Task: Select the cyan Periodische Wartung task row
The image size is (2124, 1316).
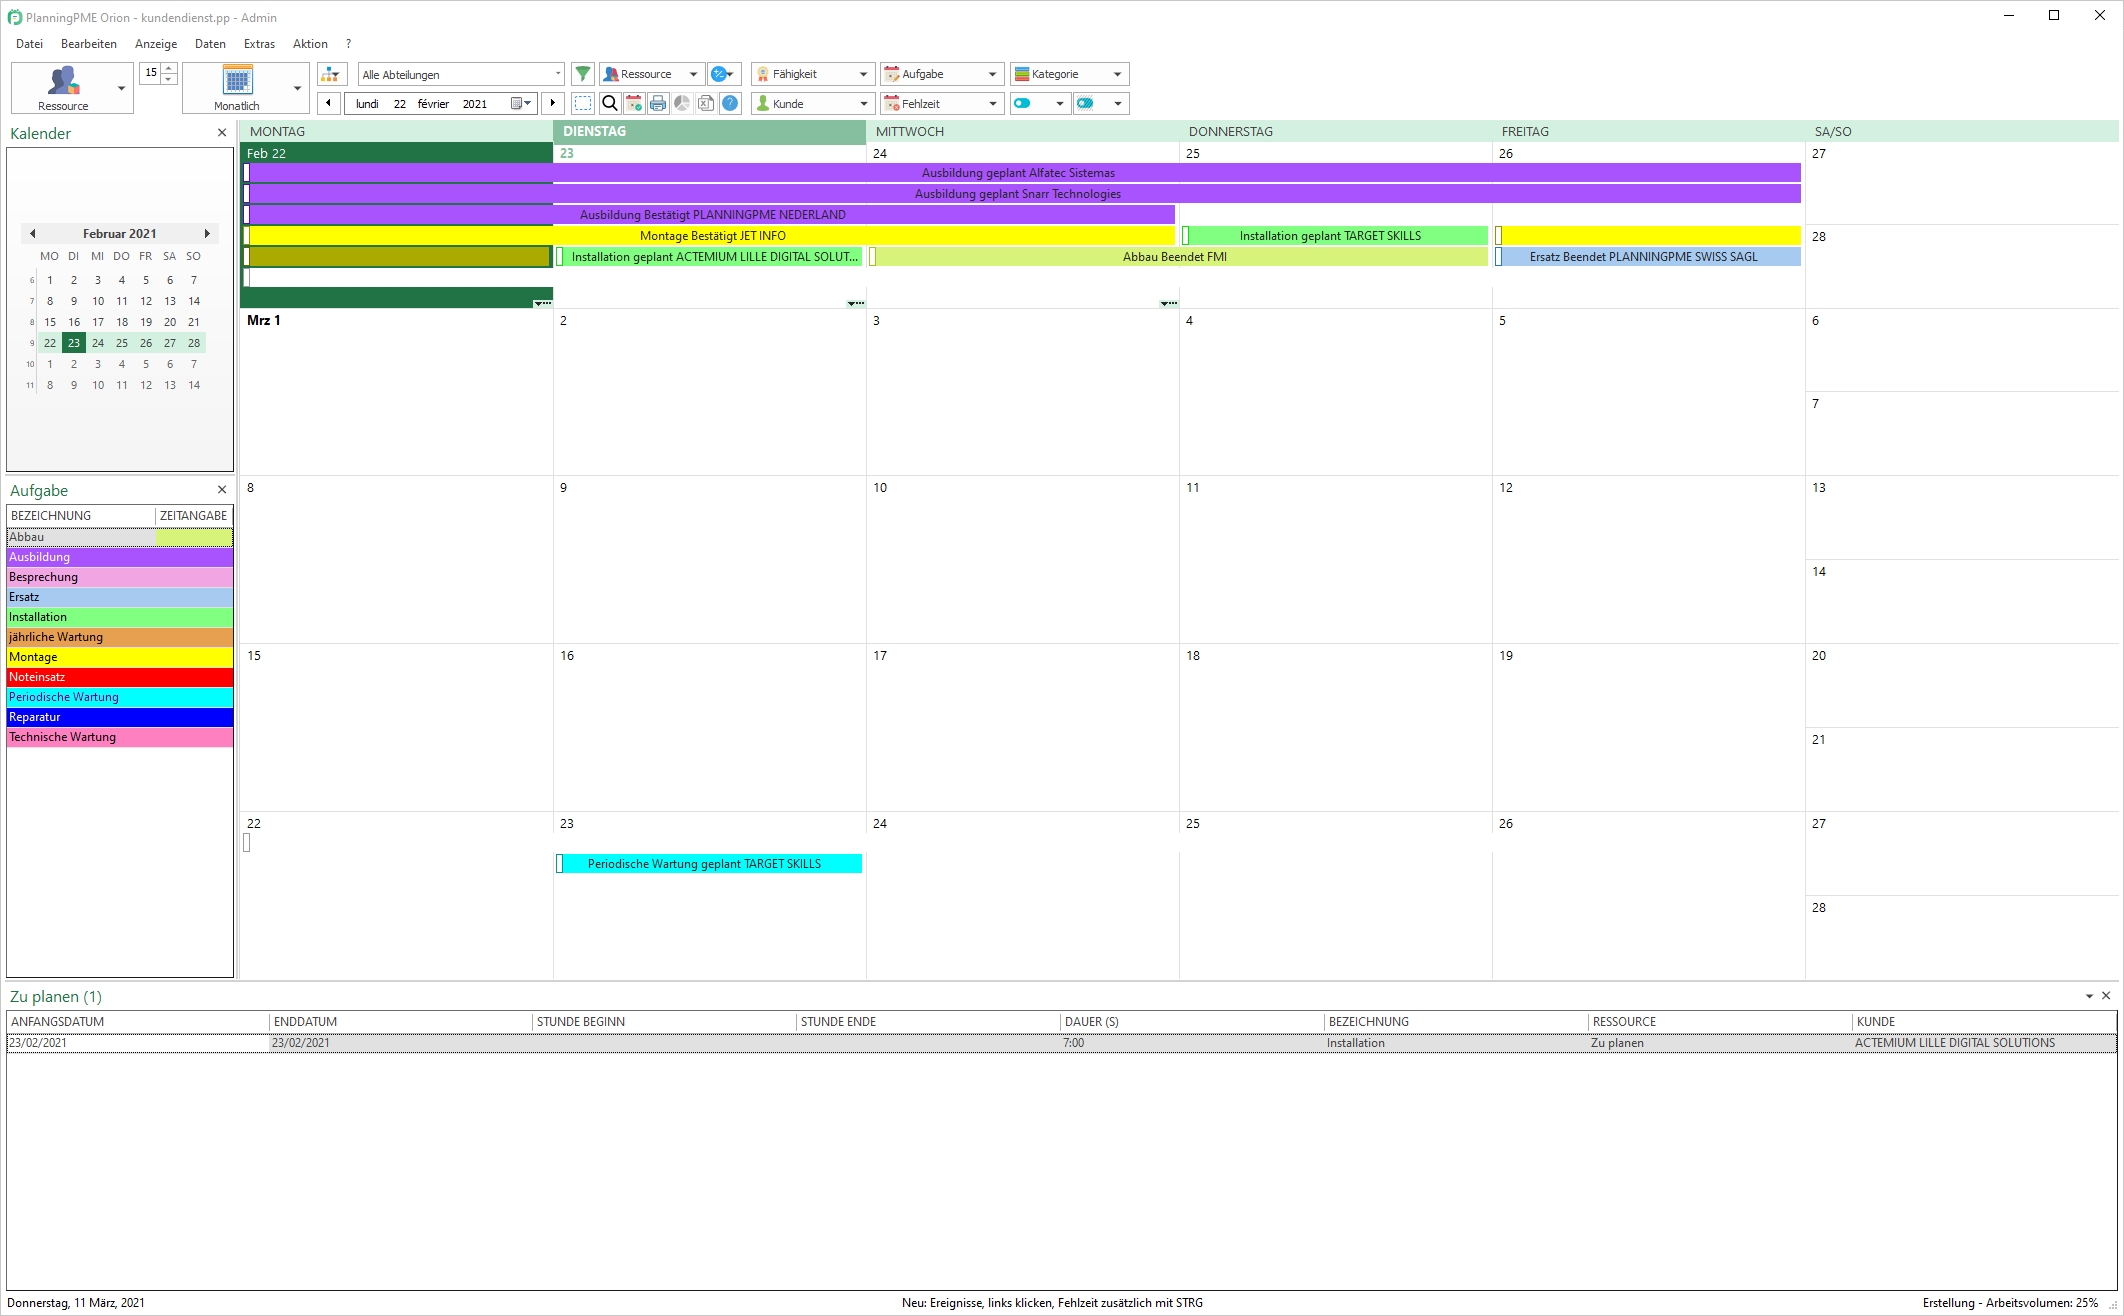Action: (120, 697)
